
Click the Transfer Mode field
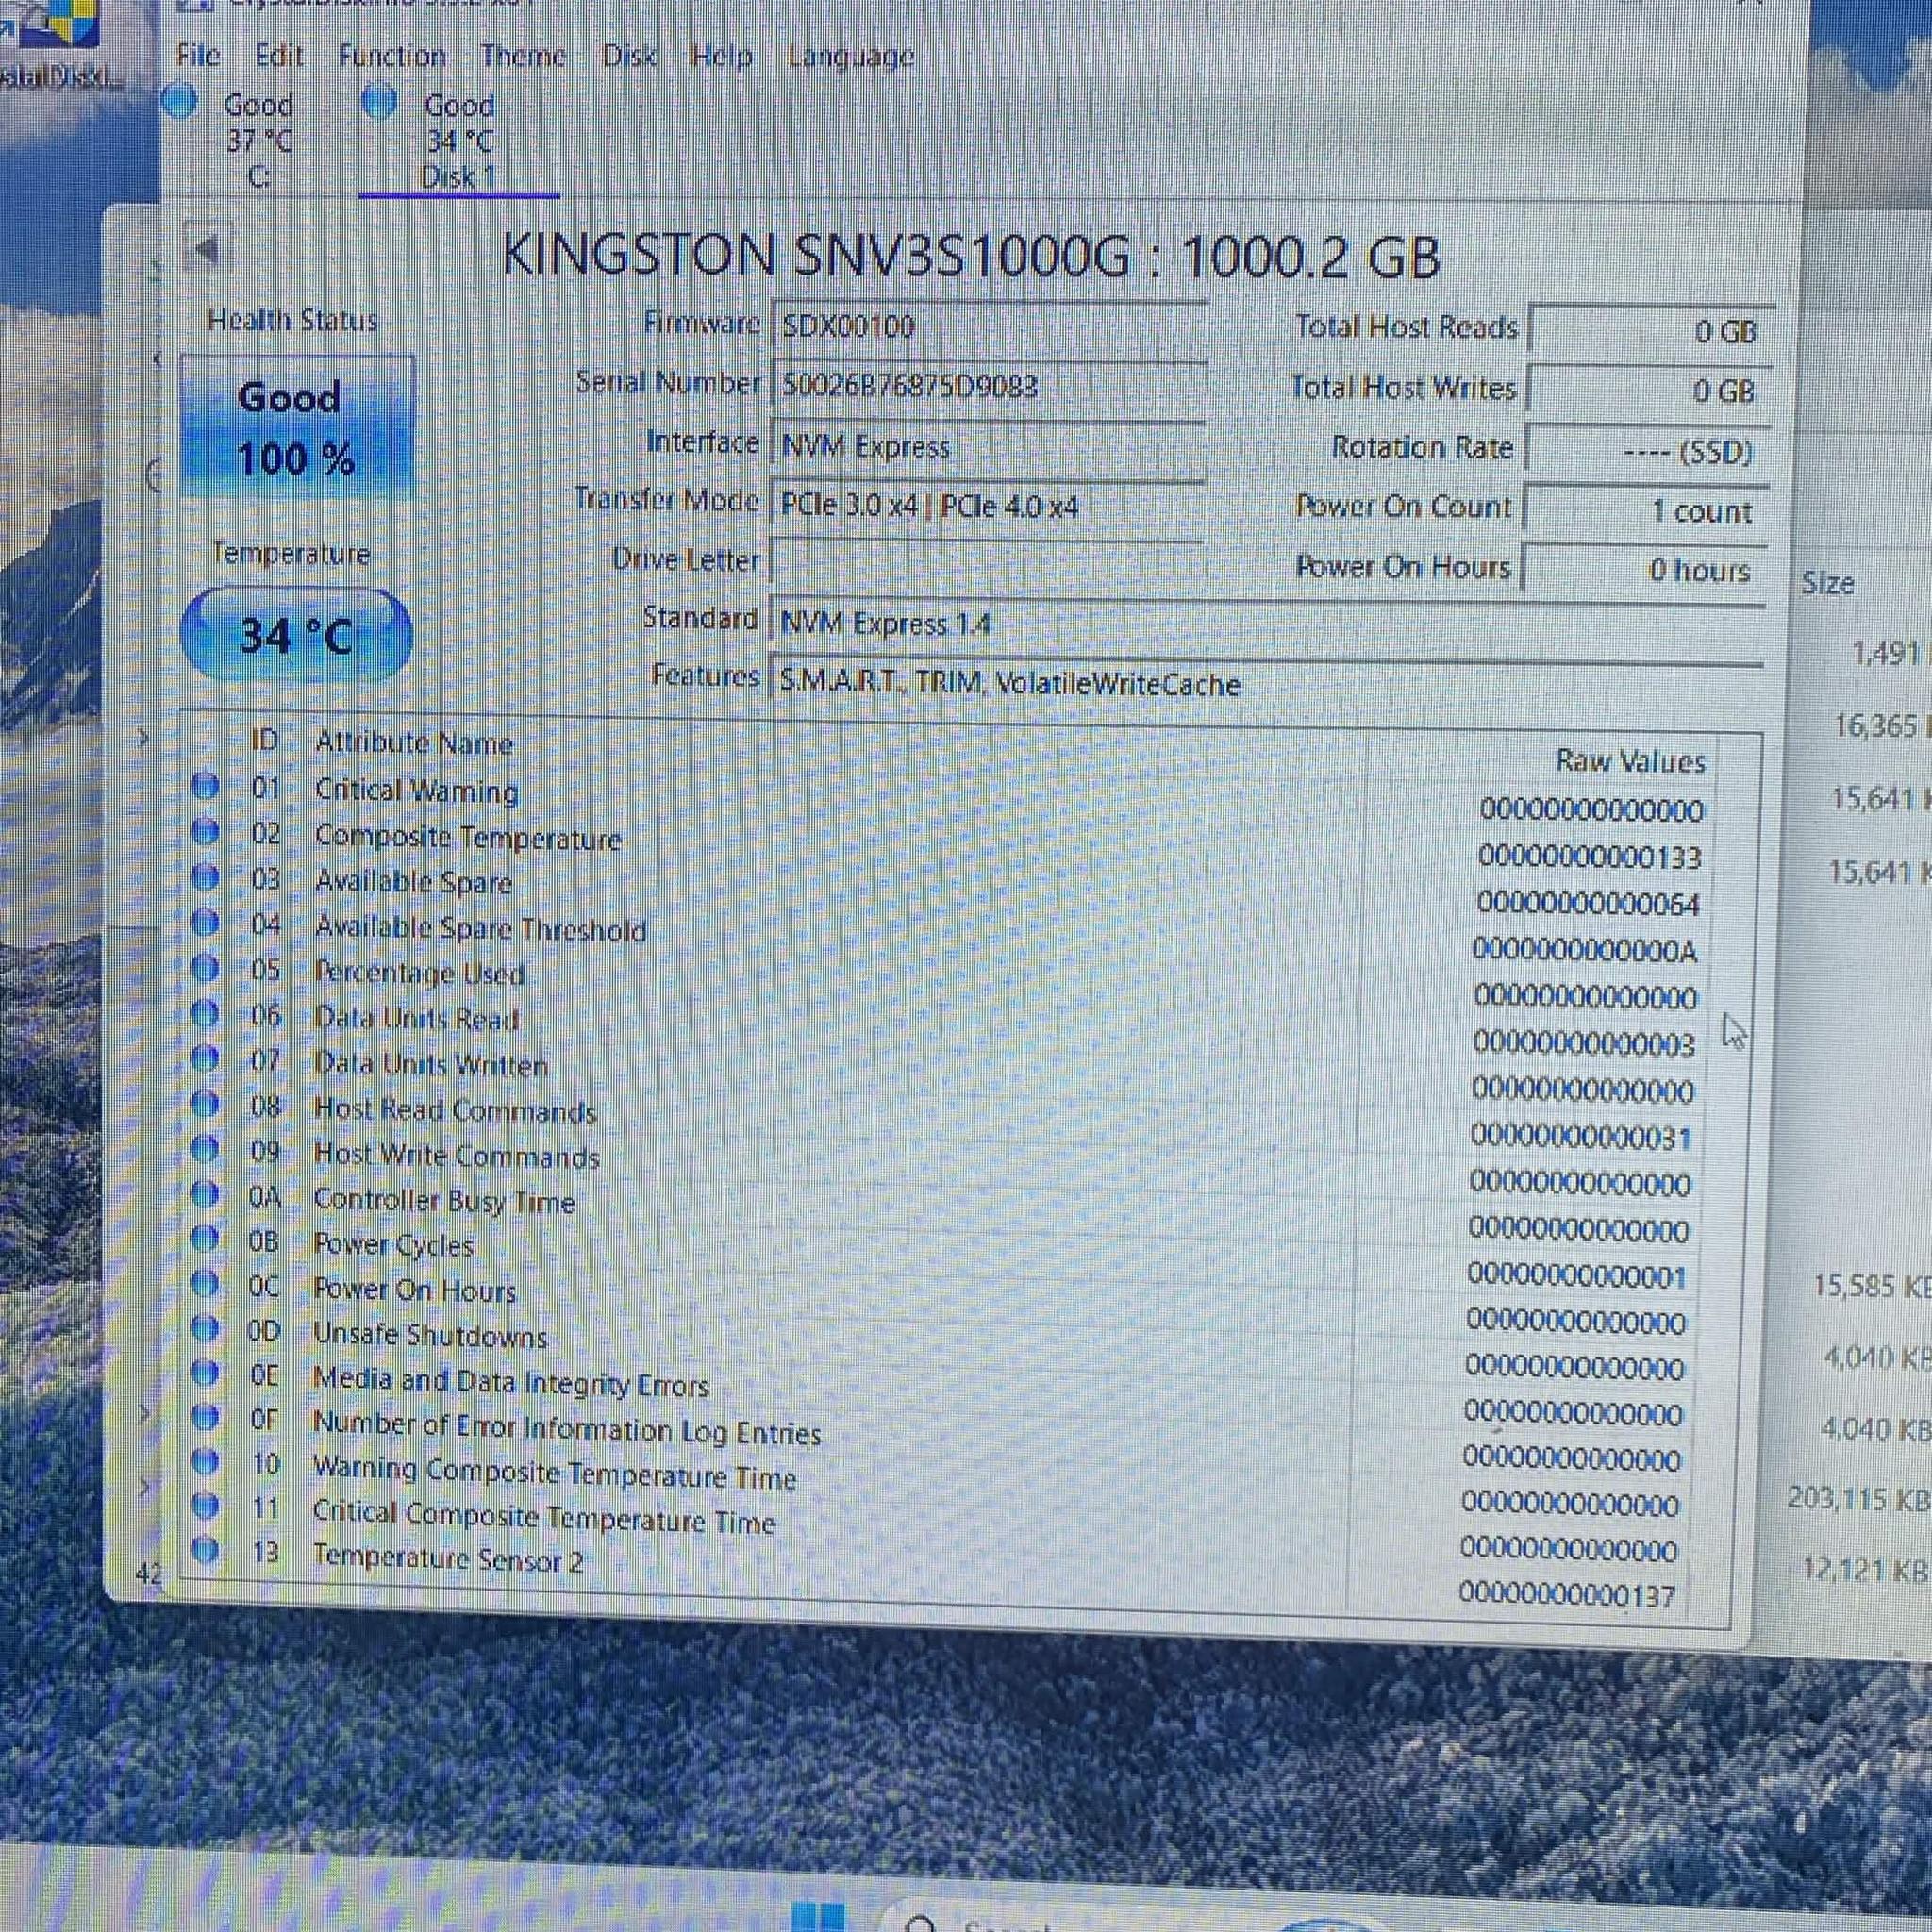(x=987, y=506)
